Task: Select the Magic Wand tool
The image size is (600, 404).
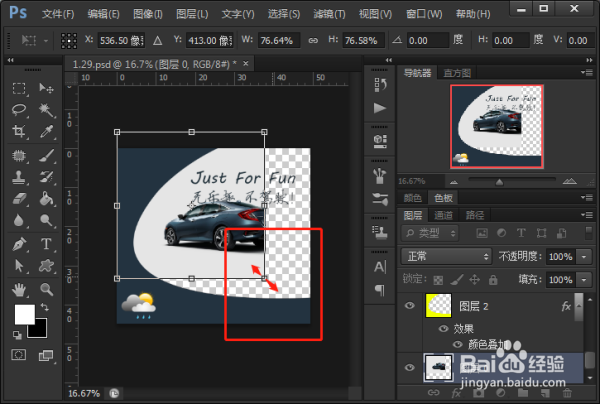Action: 46,110
